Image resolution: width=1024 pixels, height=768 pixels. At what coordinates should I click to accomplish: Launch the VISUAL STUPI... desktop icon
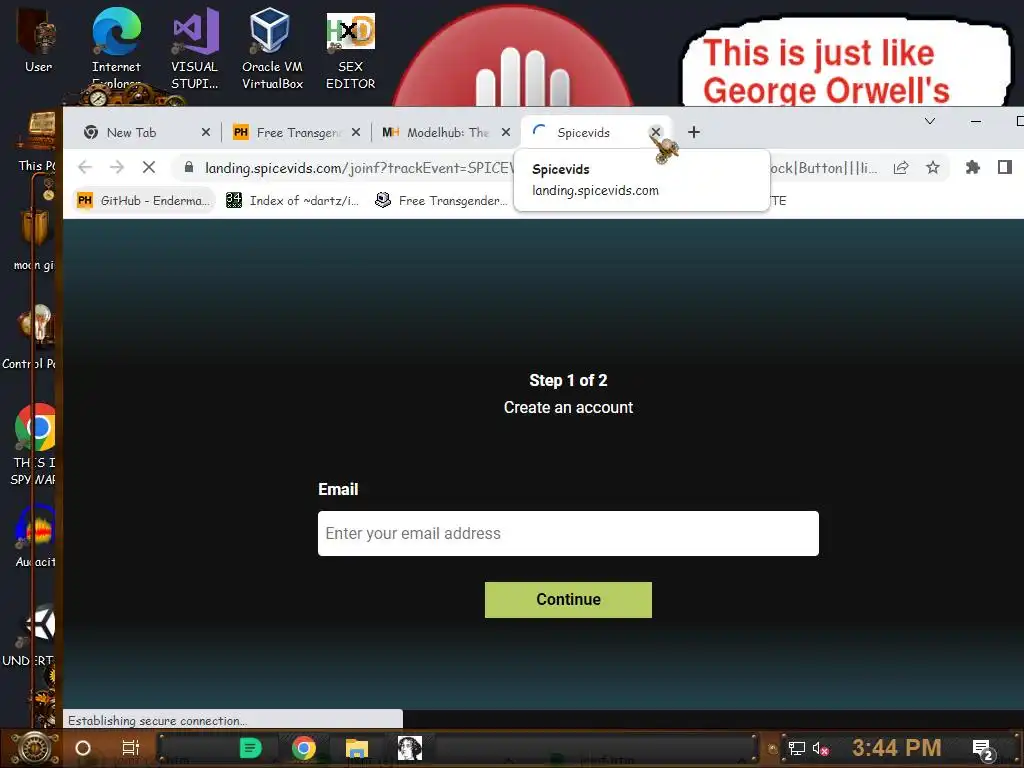point(195,47)
